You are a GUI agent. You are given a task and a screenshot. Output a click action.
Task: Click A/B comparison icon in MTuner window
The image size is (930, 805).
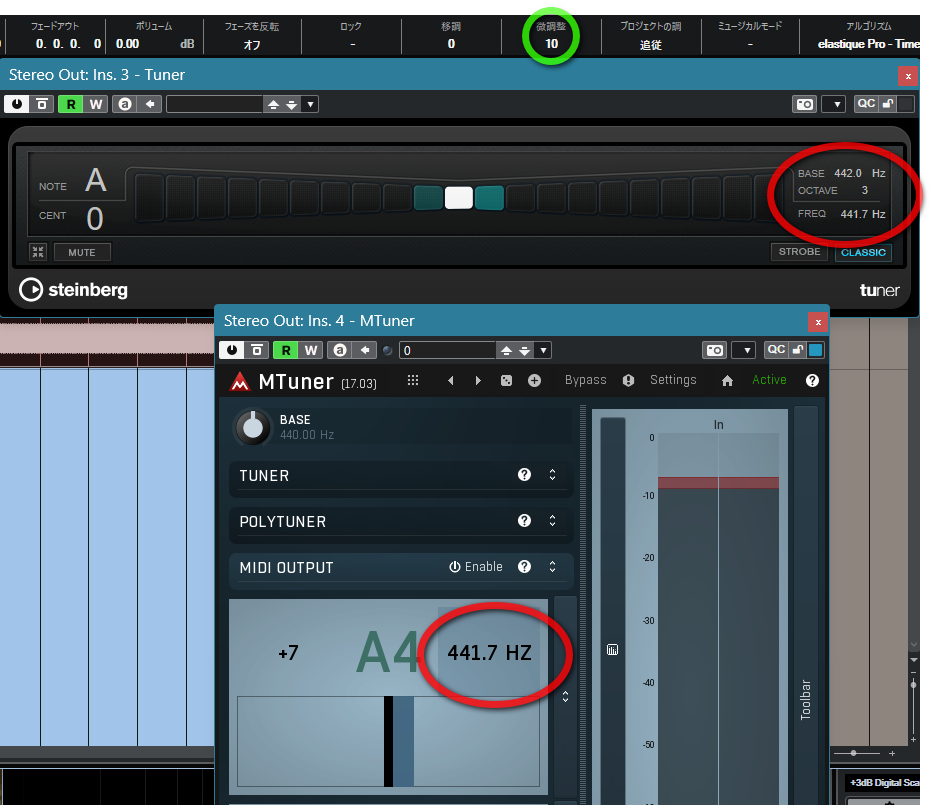(340, 350)
